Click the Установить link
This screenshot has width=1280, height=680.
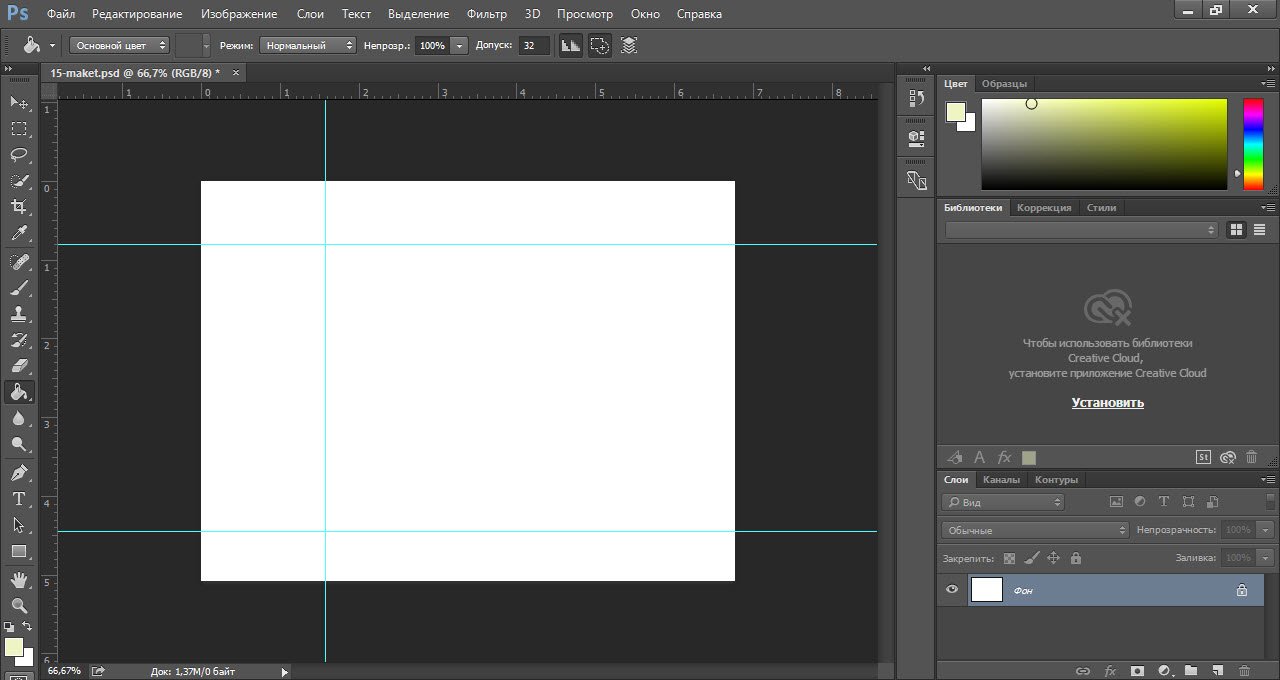coord(1107,403)
